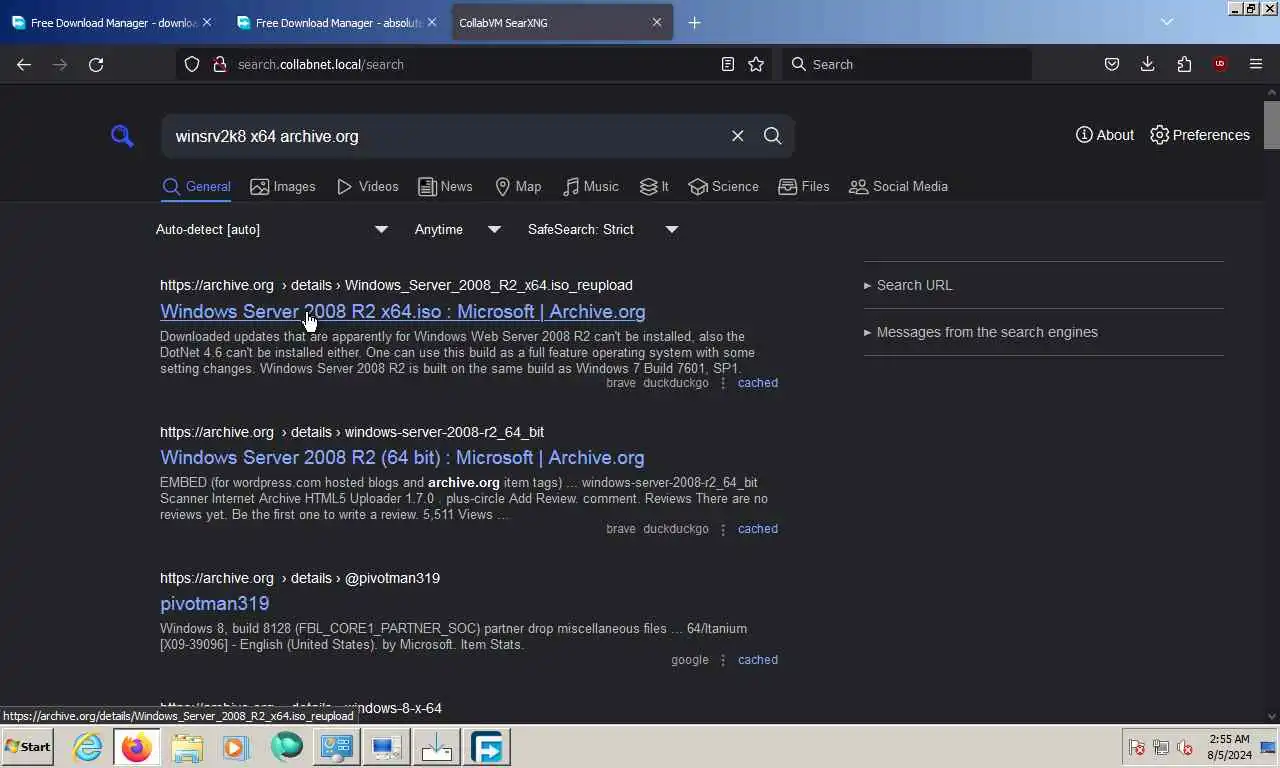Open the network status tray icon

tap(1161, 747)
